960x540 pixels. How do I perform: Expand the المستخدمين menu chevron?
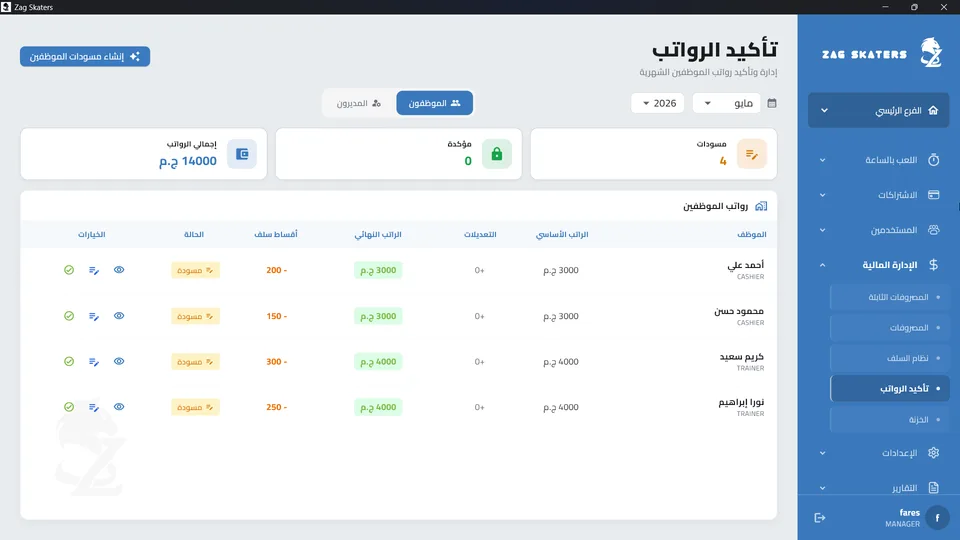coord(822,230)
